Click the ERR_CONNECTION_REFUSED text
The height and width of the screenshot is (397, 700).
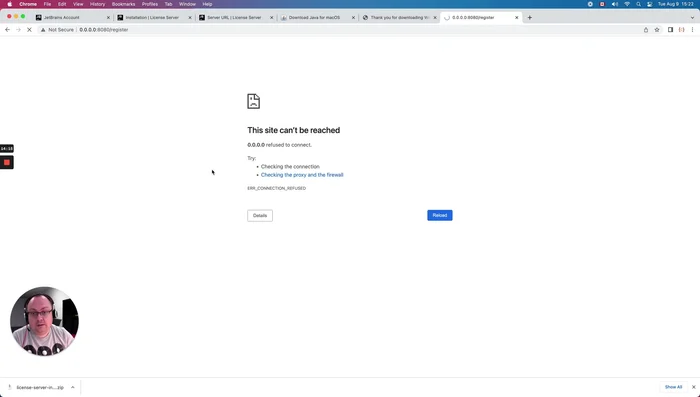coord(276,188)
